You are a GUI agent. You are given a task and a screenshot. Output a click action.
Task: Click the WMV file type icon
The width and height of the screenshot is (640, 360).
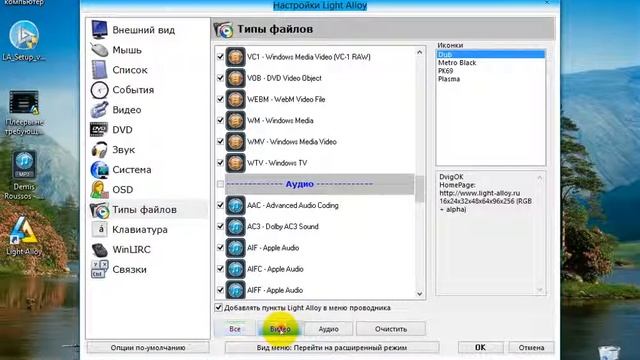pyautogui.click(x=235, y=142)
